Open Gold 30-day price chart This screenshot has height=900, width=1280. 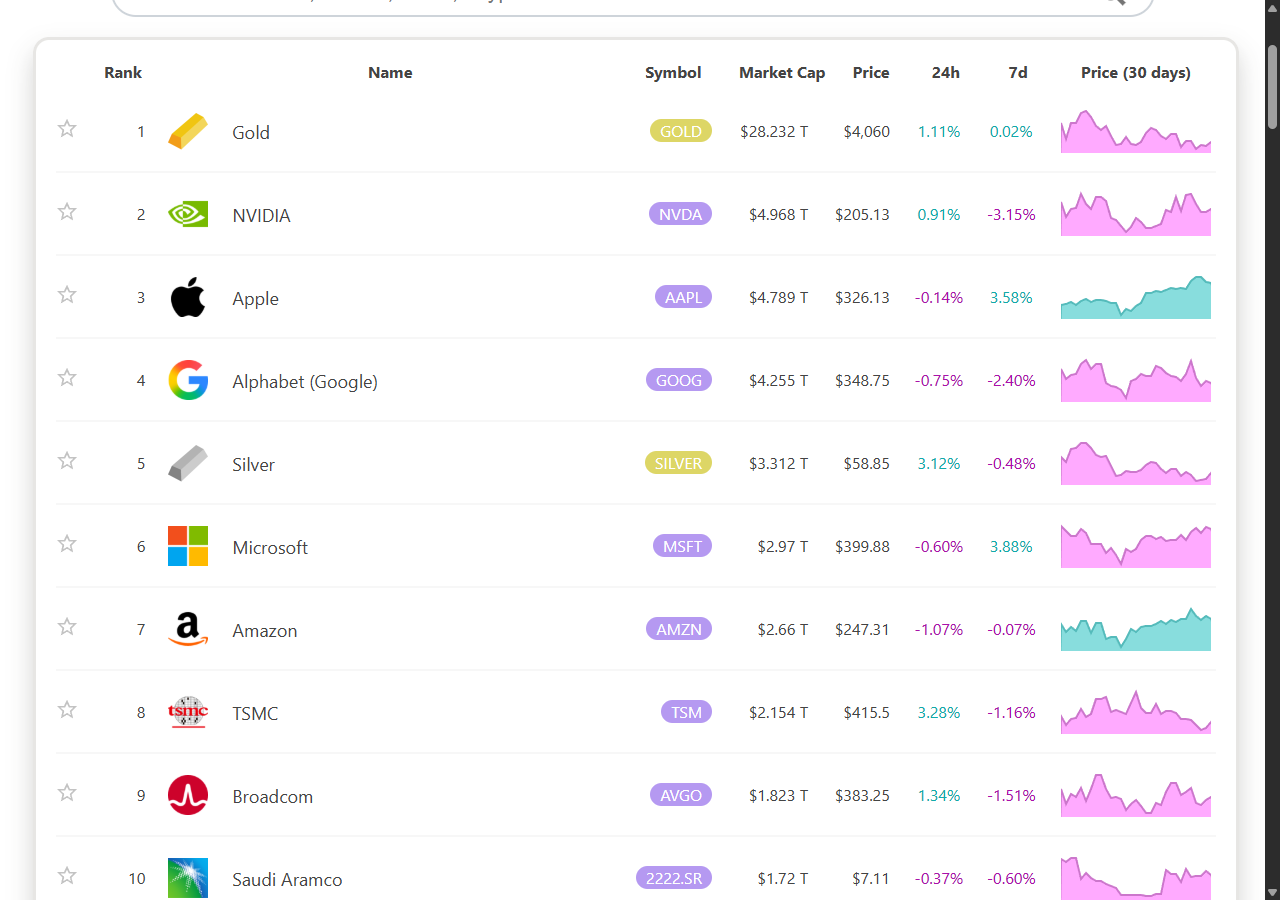[1136, 131]
